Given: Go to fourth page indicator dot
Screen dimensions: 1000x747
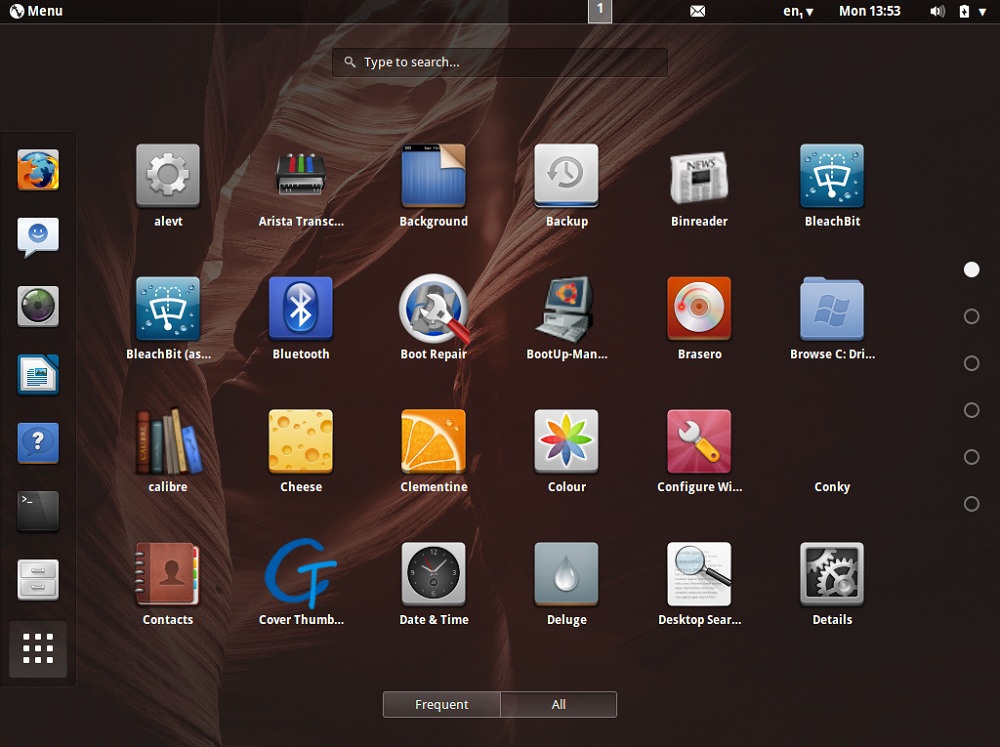Looking at the screenshot, I should point(971,410).
